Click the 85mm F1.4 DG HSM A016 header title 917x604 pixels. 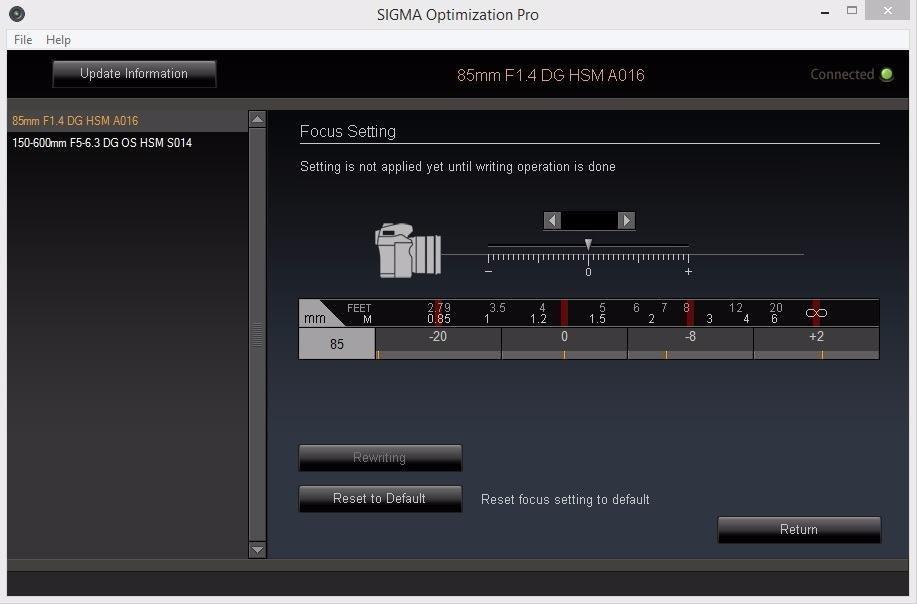[x=550, y=75]
